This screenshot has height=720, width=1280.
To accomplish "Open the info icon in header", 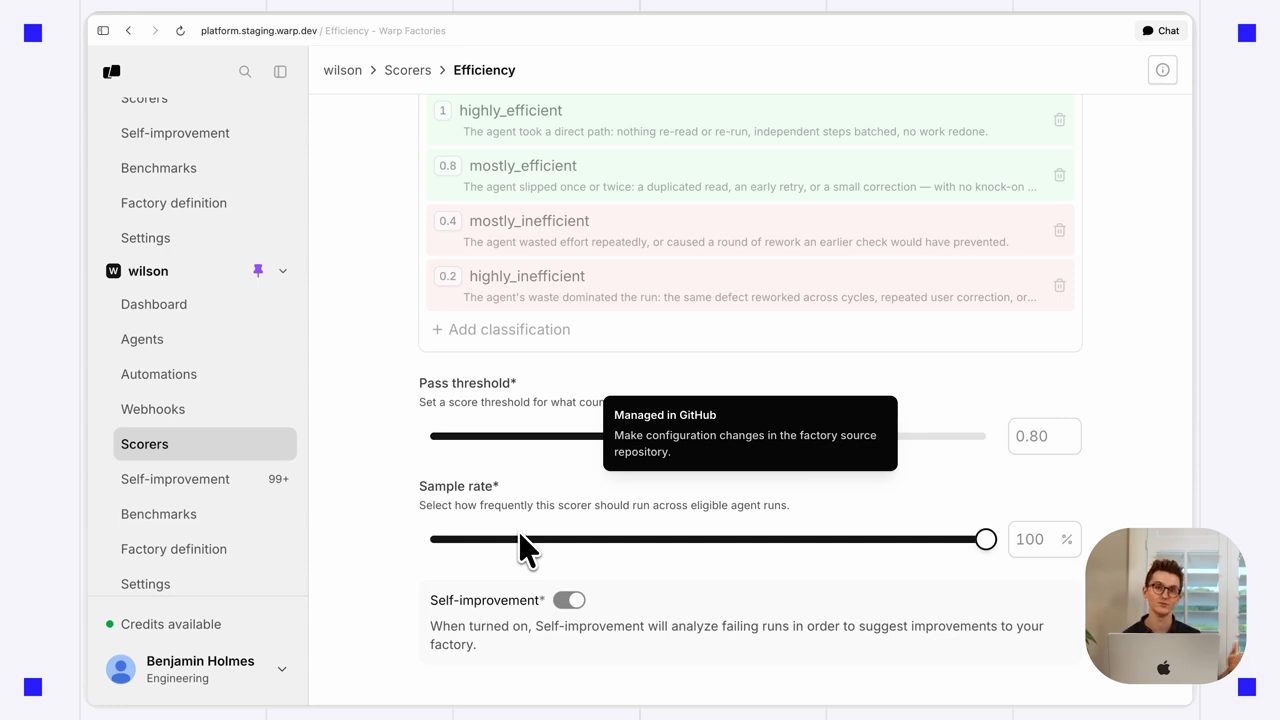I will 1162,70.
